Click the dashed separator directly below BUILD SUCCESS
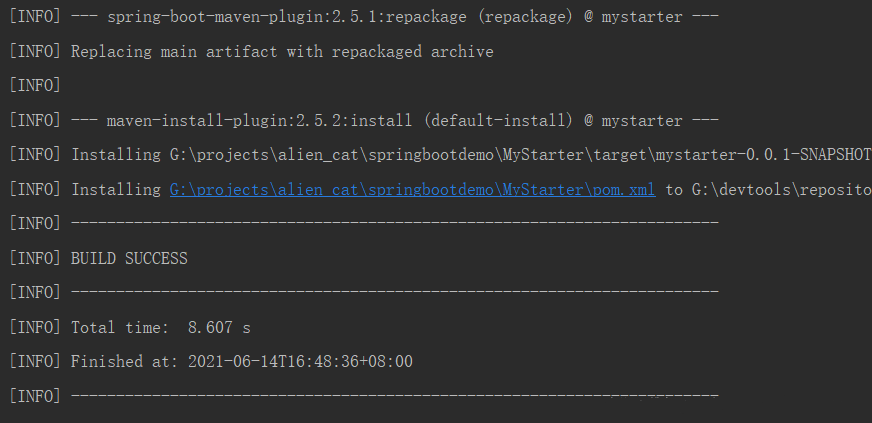This screenshot has width=872, height=423. coord(395,292)
